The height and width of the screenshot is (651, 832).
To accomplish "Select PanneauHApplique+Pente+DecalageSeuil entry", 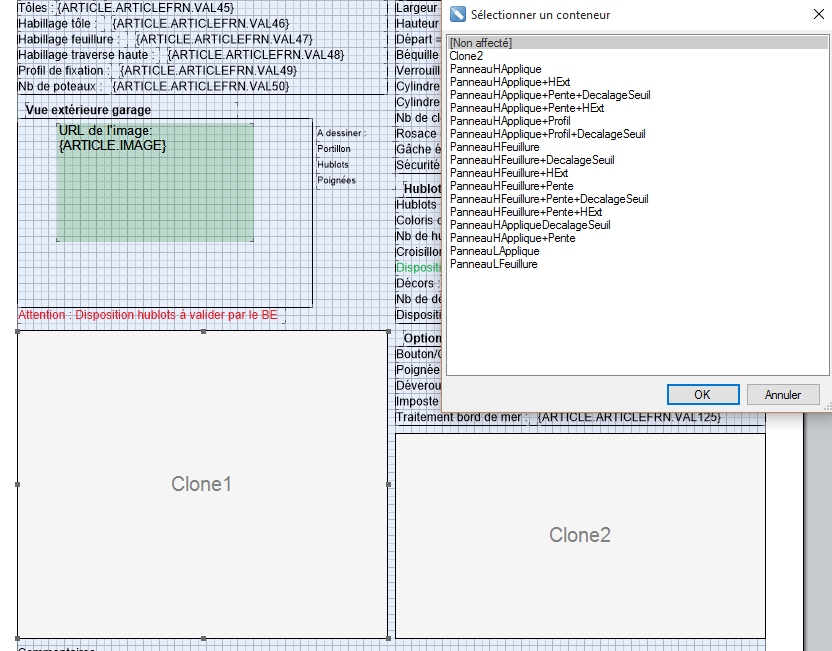I will pyautogui.click(x=550, y=95).
